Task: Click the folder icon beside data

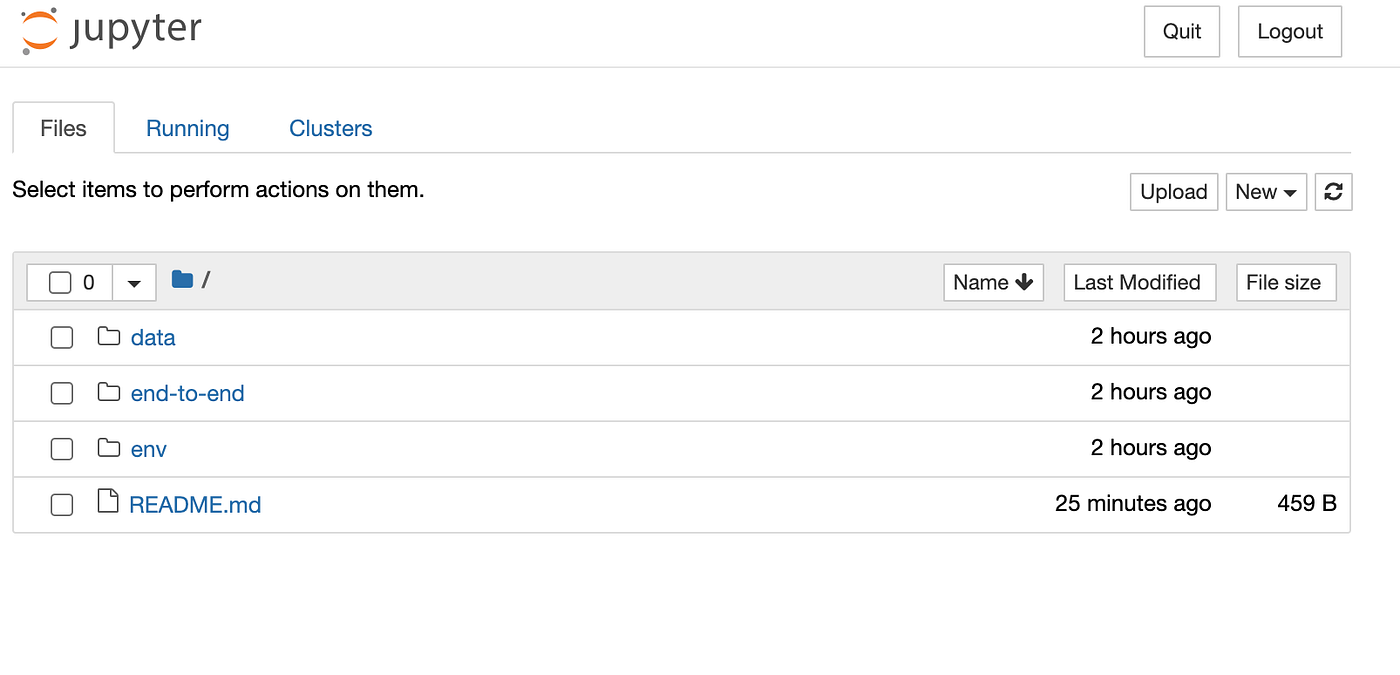Action: (x=108, y=337)
